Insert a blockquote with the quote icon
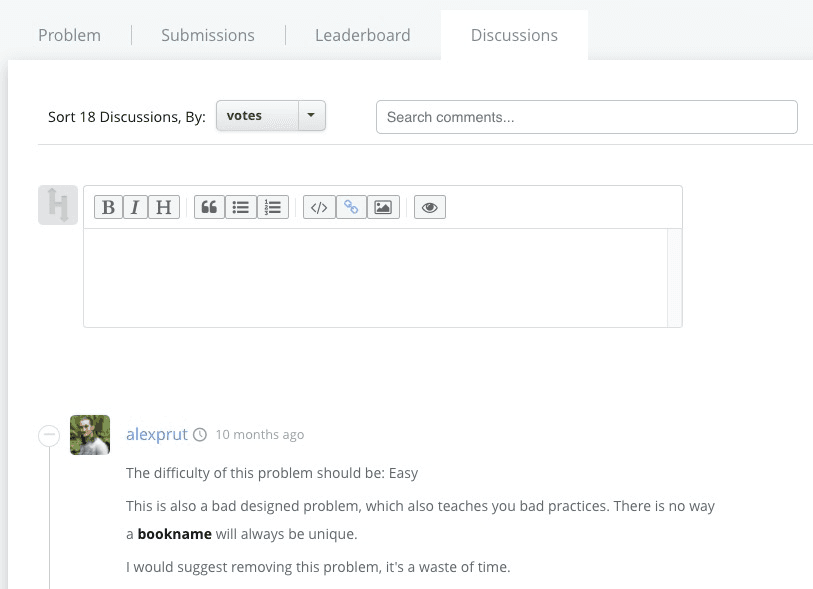This screenshot has height=589, width=813. [209, 207]
